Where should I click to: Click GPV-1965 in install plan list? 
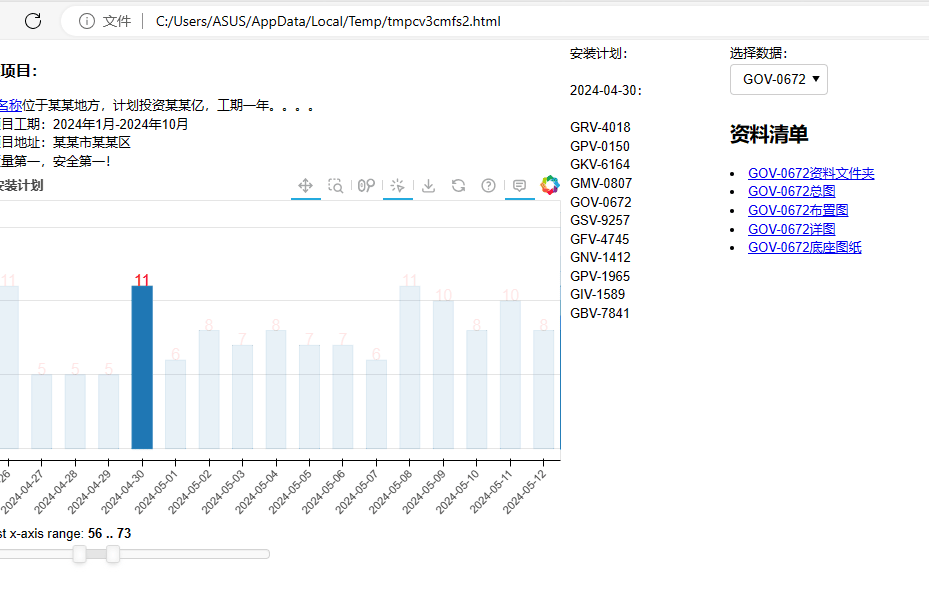(600, 276)
